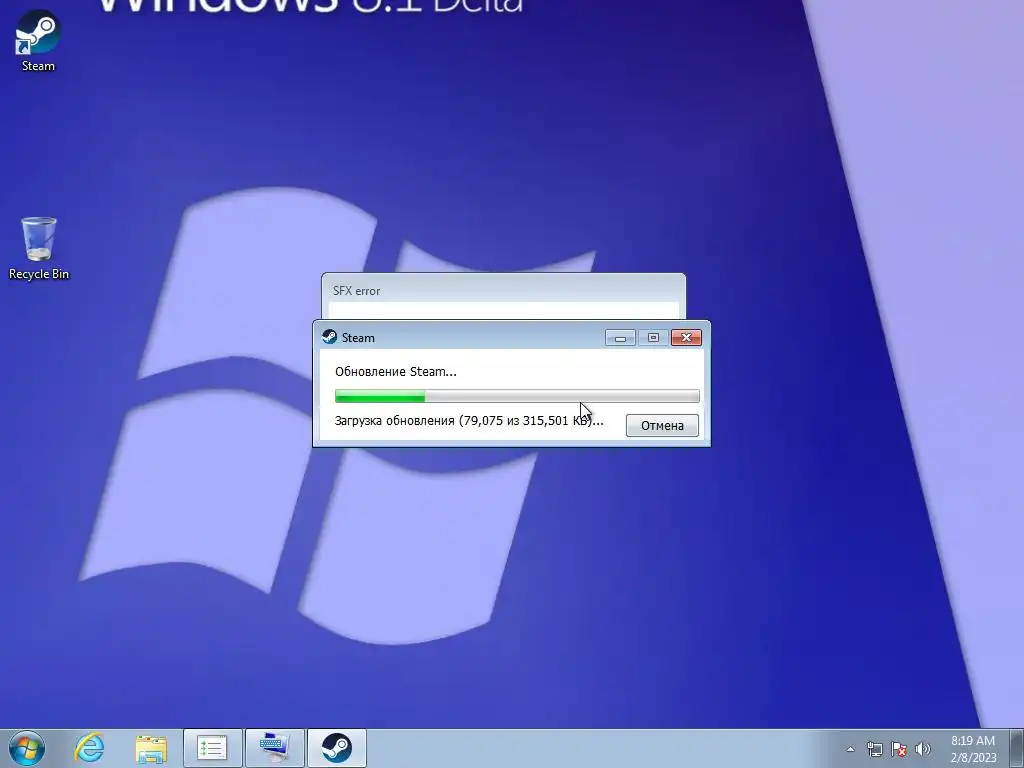The height and width of the screenshot is (768, 1024).
Task: Bring the SFX error window to front
Action: tap(503, 291)
